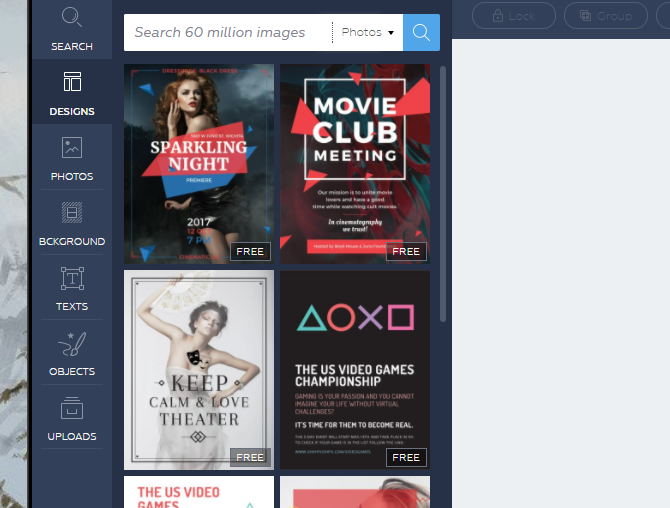Choose the Sparkling Night template
Screen dimensions: 670x508
click(x=199, y=164)
